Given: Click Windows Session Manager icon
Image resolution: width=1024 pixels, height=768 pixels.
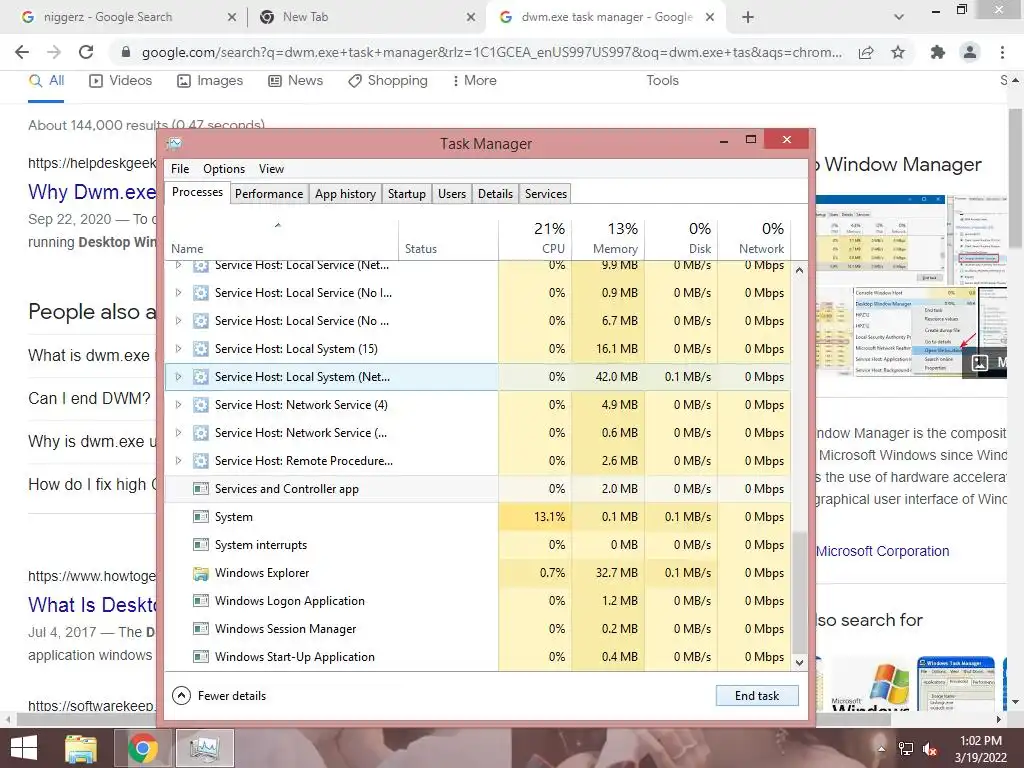Looking at the screenshot, I should [200, 629].
